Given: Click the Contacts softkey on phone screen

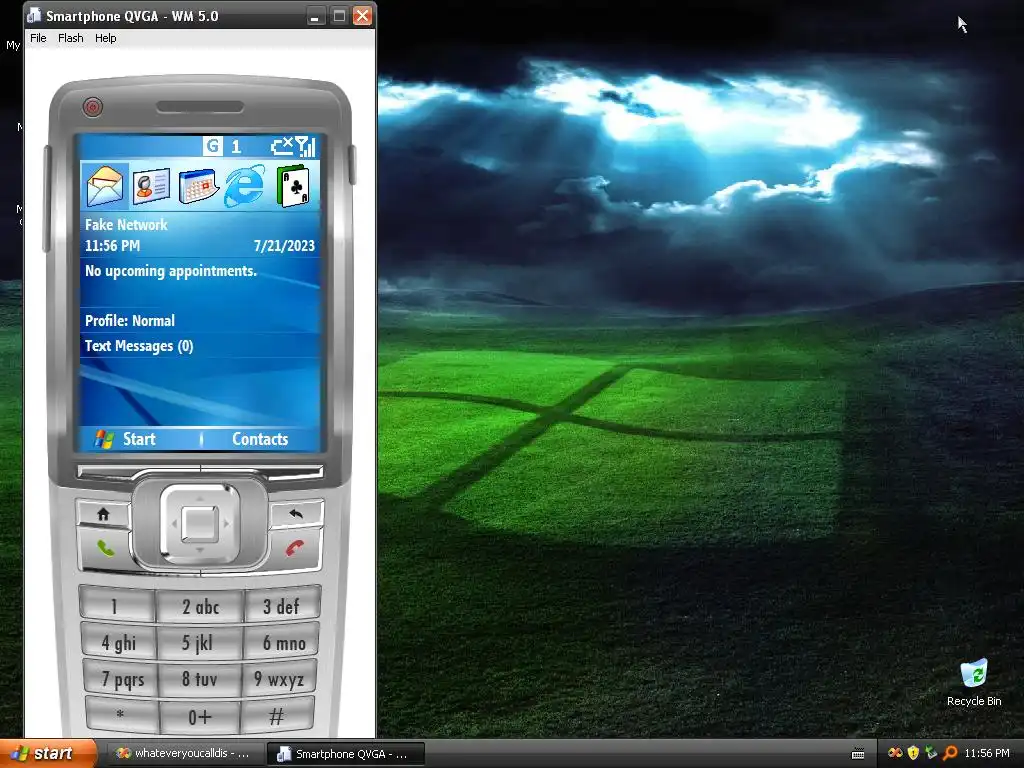Looking at the screenshot, I should click(x=260, y=439).
